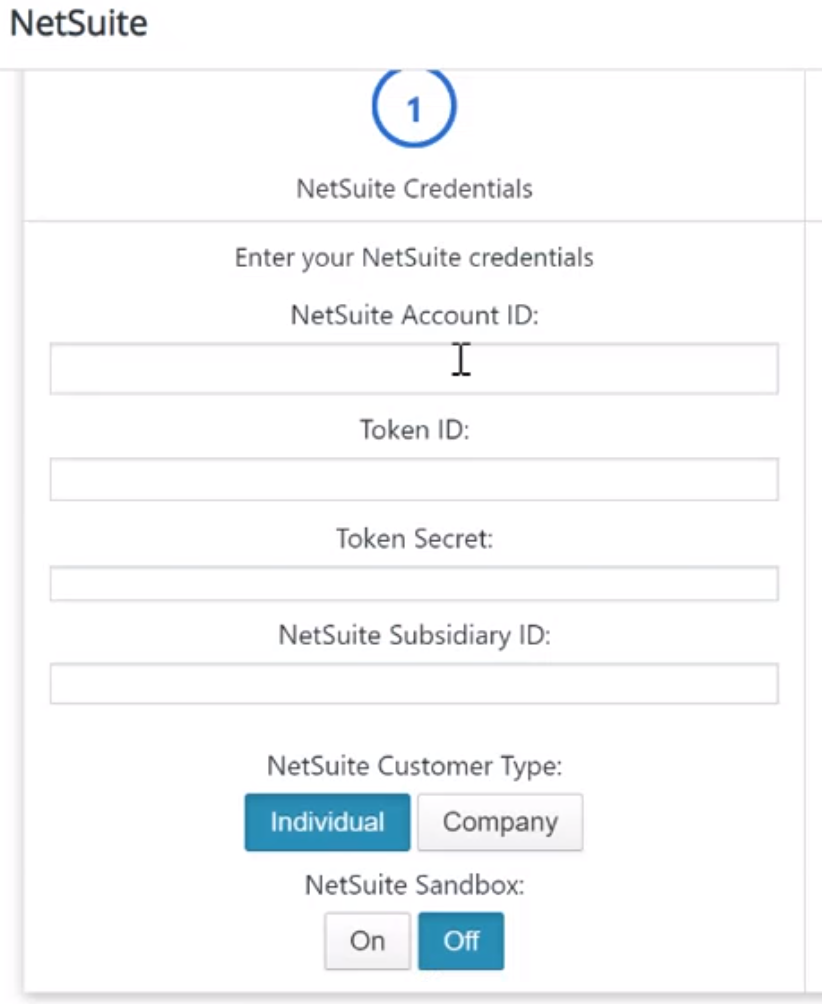
Task: Click the 'NetSuite Account ID:' label
Action: click(414, 316)
